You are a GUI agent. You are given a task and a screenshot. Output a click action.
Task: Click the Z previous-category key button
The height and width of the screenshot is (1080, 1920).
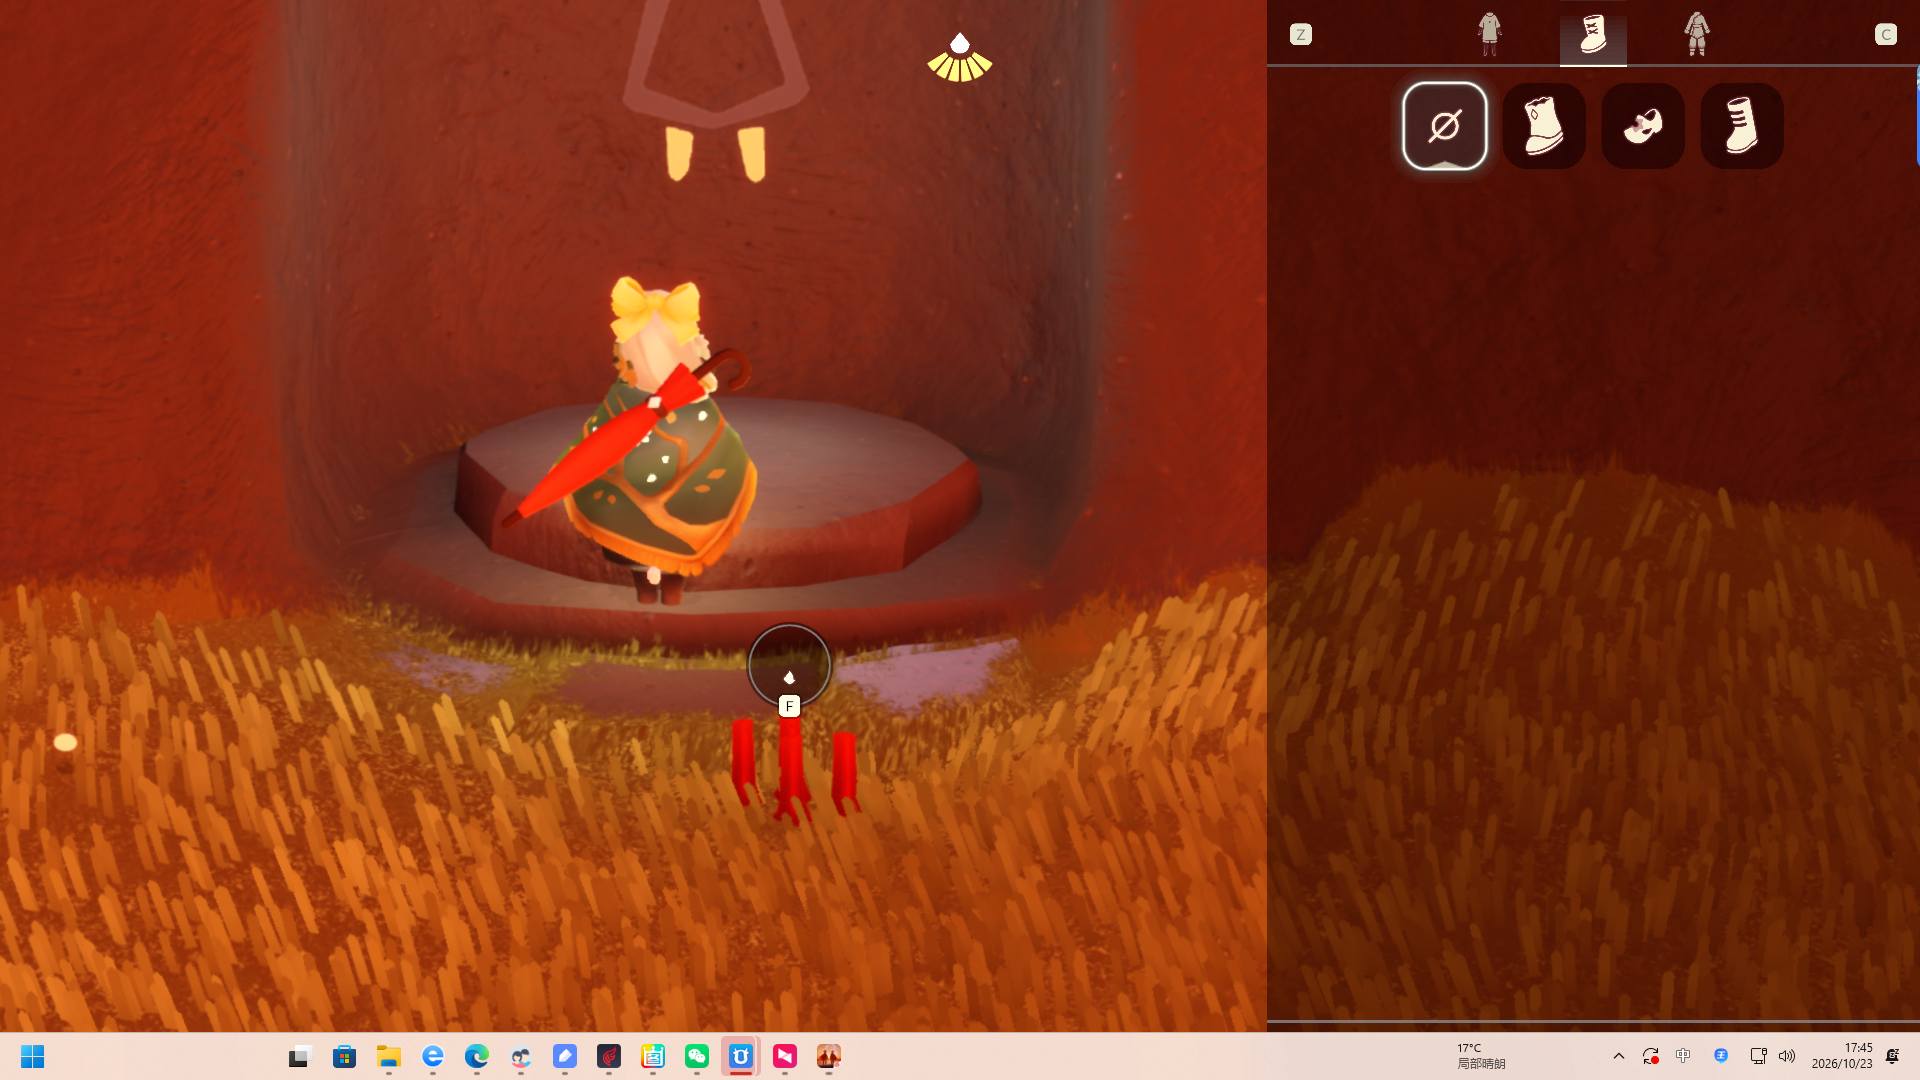1300,35
